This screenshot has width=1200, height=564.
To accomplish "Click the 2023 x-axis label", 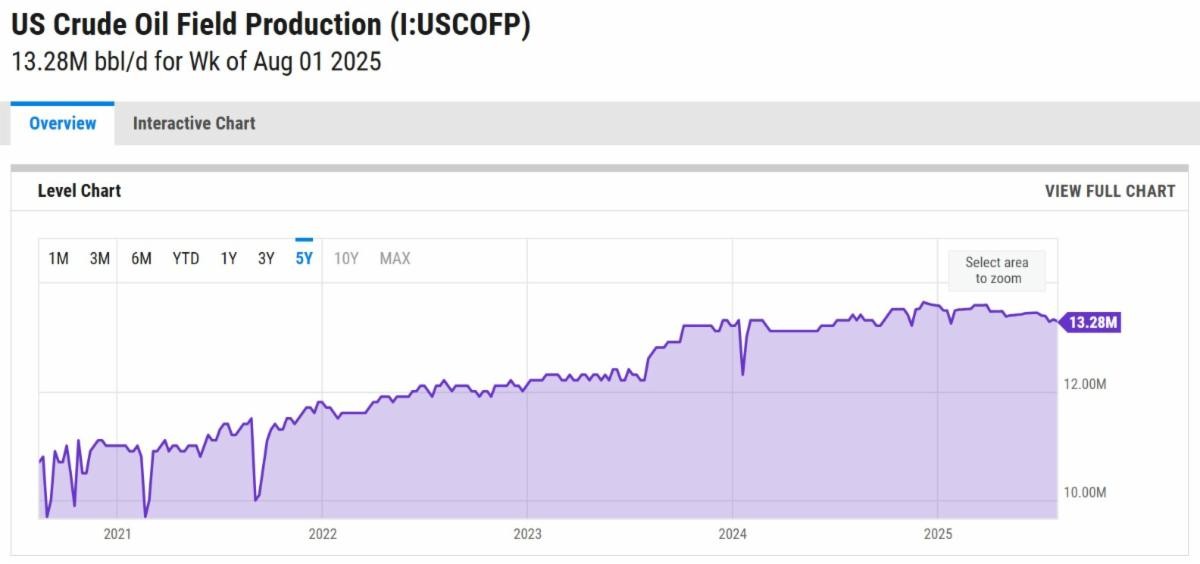I will [x=527, y=534].
